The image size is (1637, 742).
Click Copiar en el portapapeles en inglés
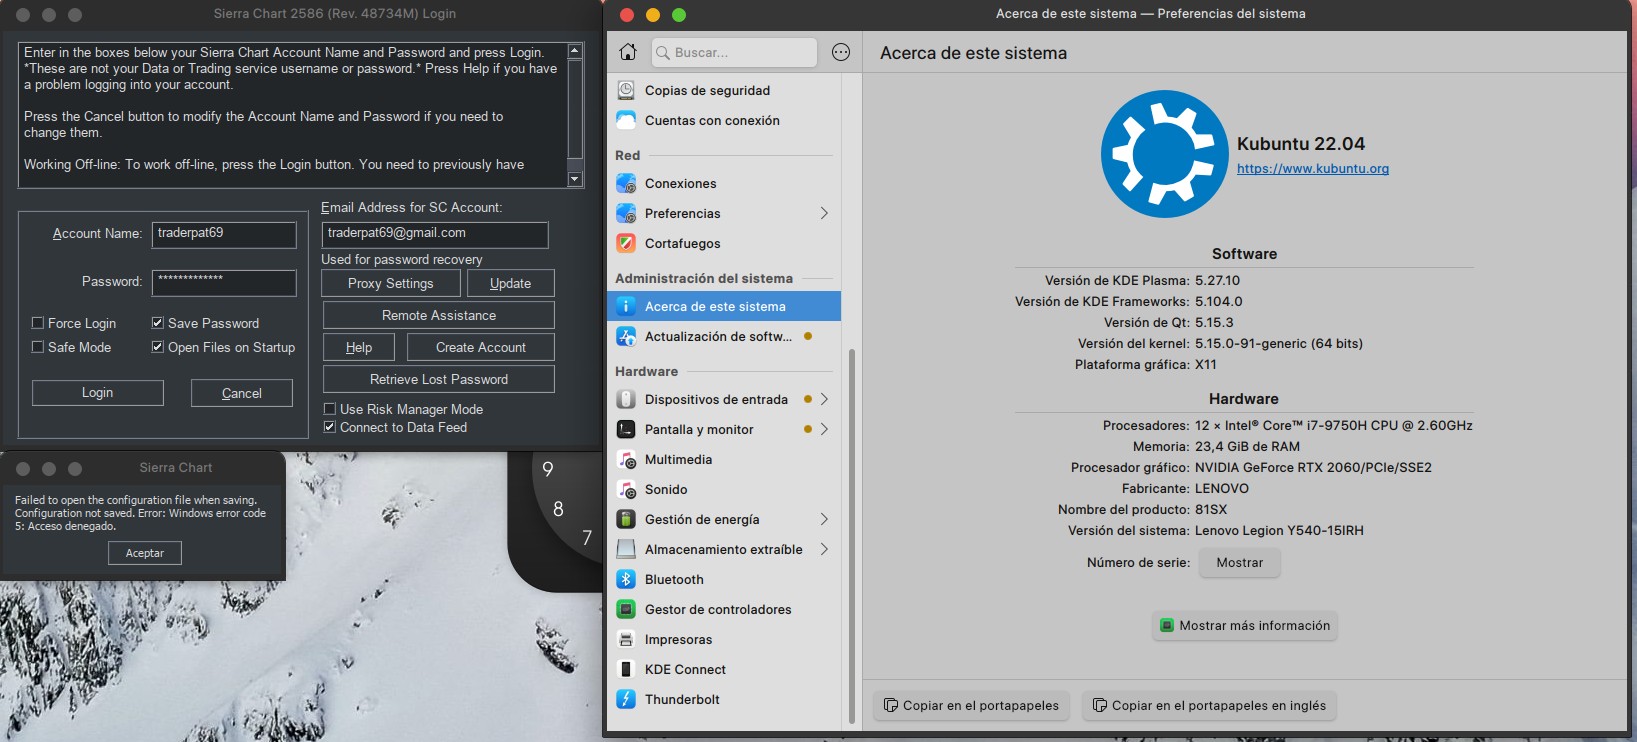click(1210, 706)
